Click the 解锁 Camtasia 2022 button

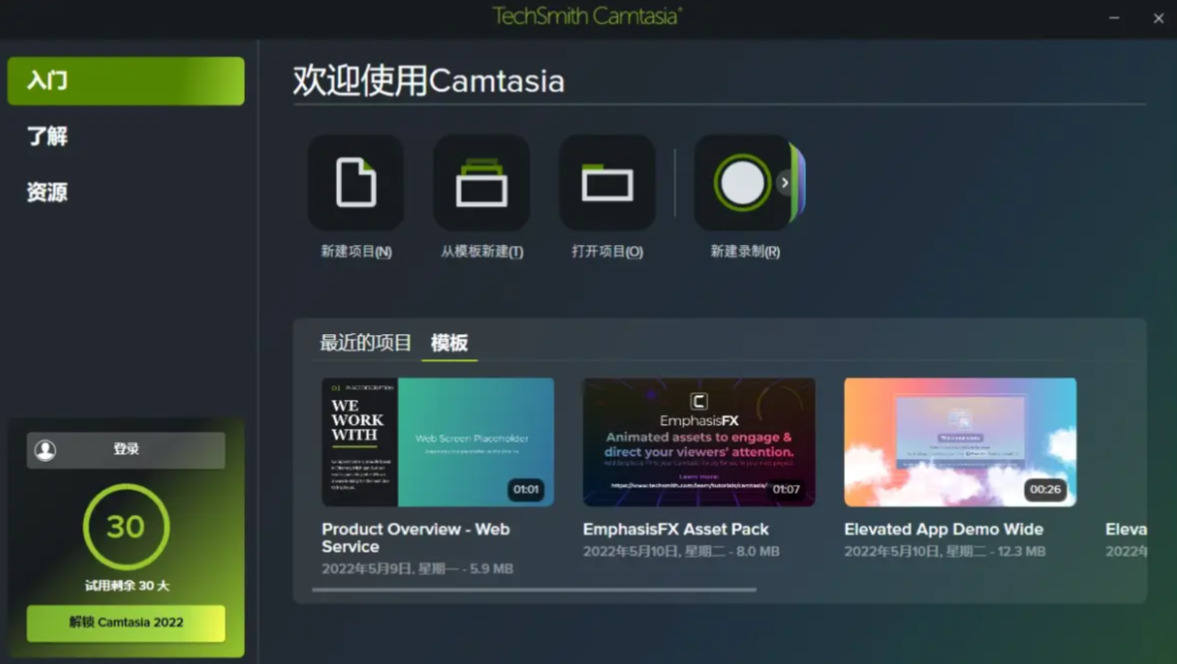126,623
